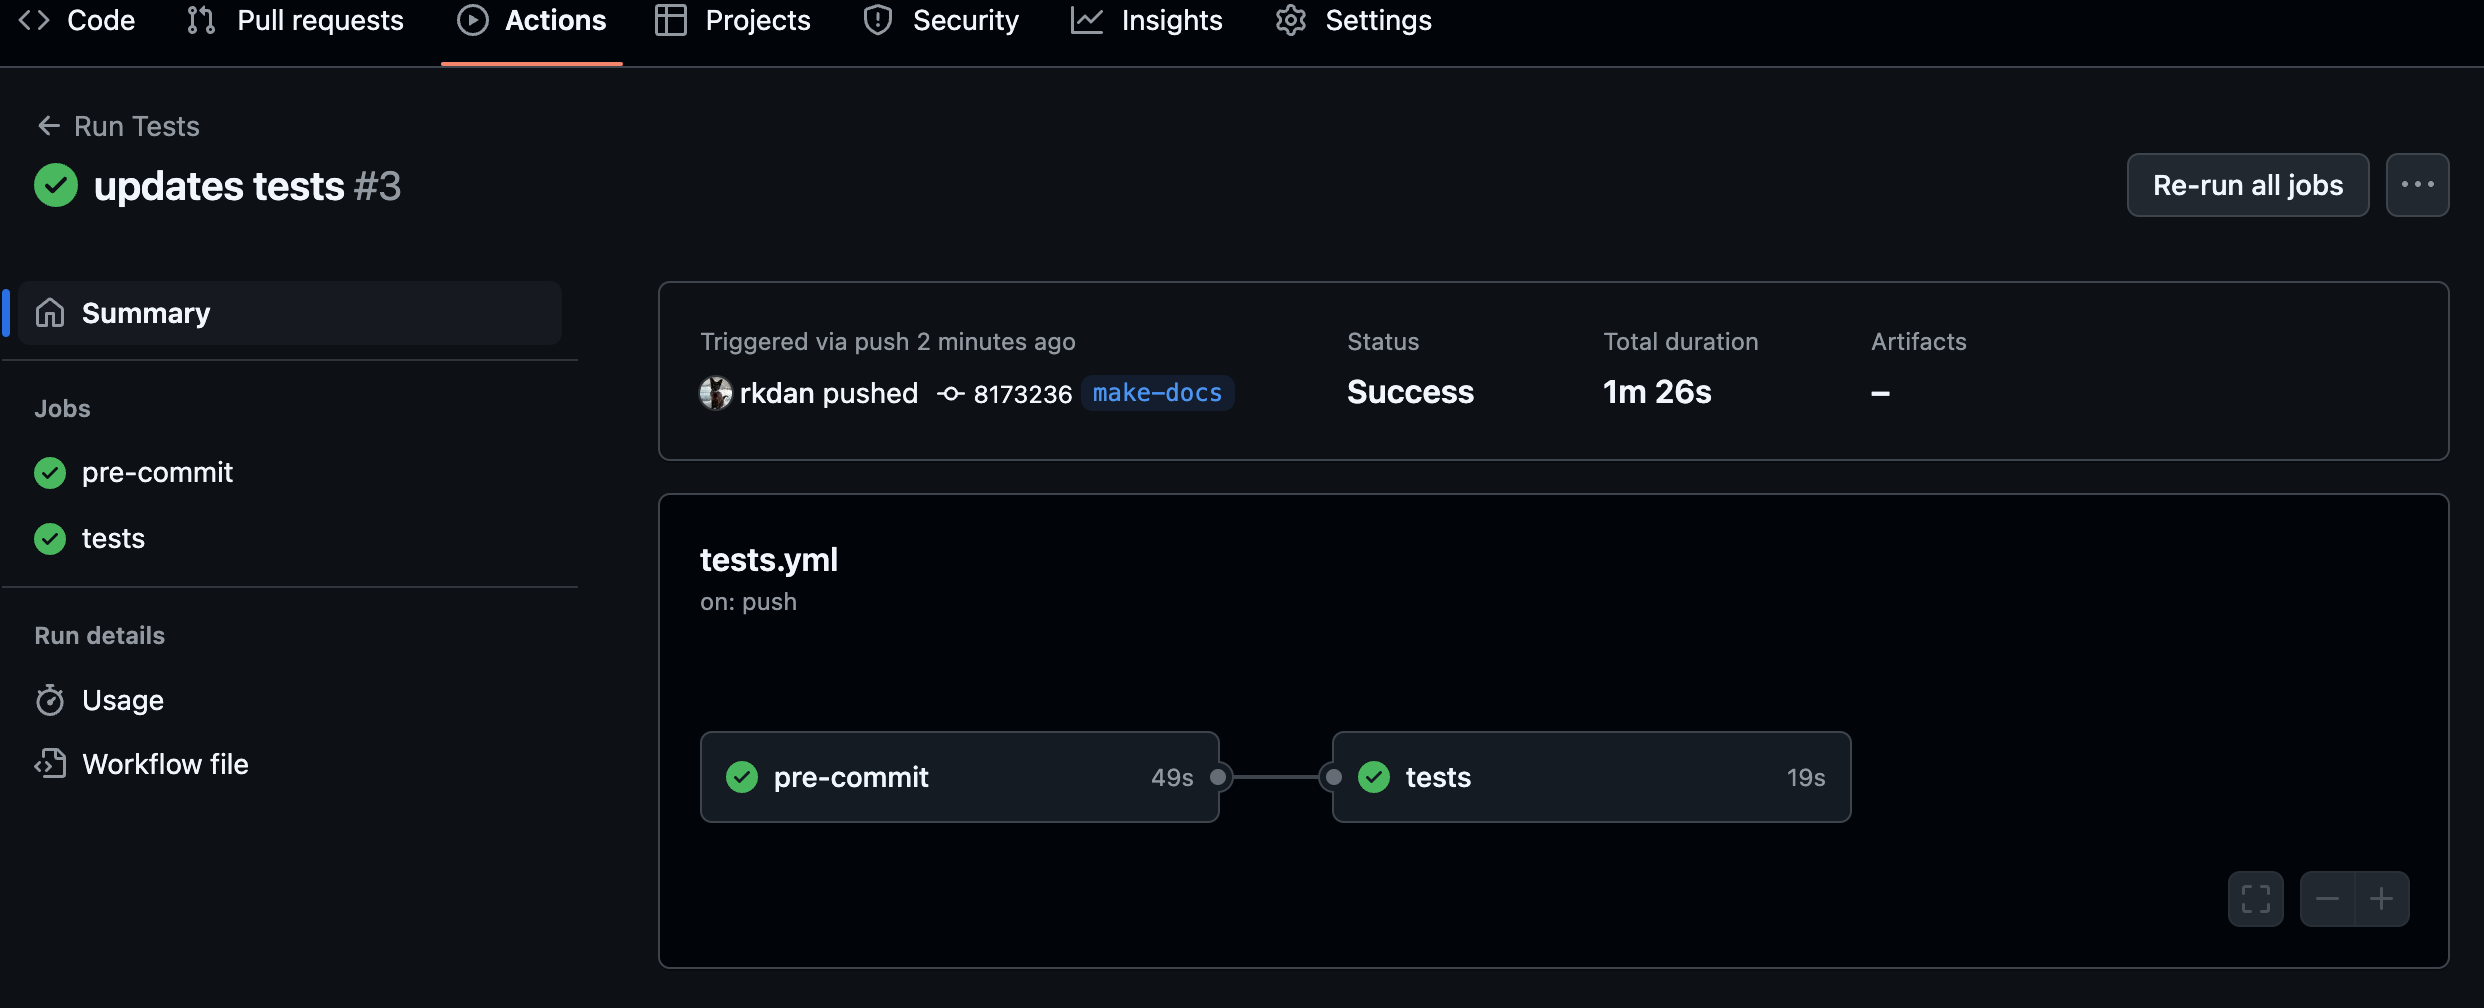
Task: Open Usage run details
Action: click(x=123, y=700)
